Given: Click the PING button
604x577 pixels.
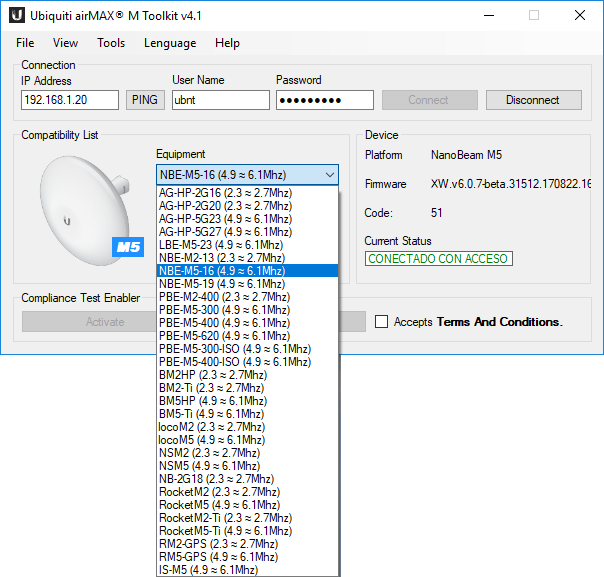Looking at the screenshot, I should coord(145,100).
